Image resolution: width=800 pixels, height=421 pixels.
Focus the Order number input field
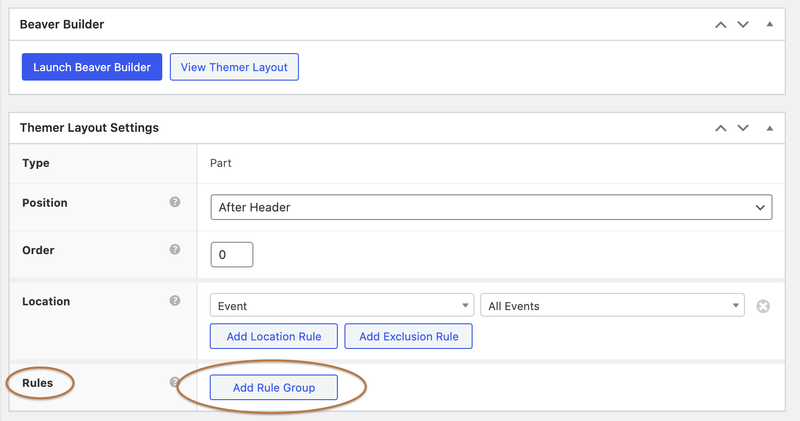pyautogui.click(x=232, y=255)
